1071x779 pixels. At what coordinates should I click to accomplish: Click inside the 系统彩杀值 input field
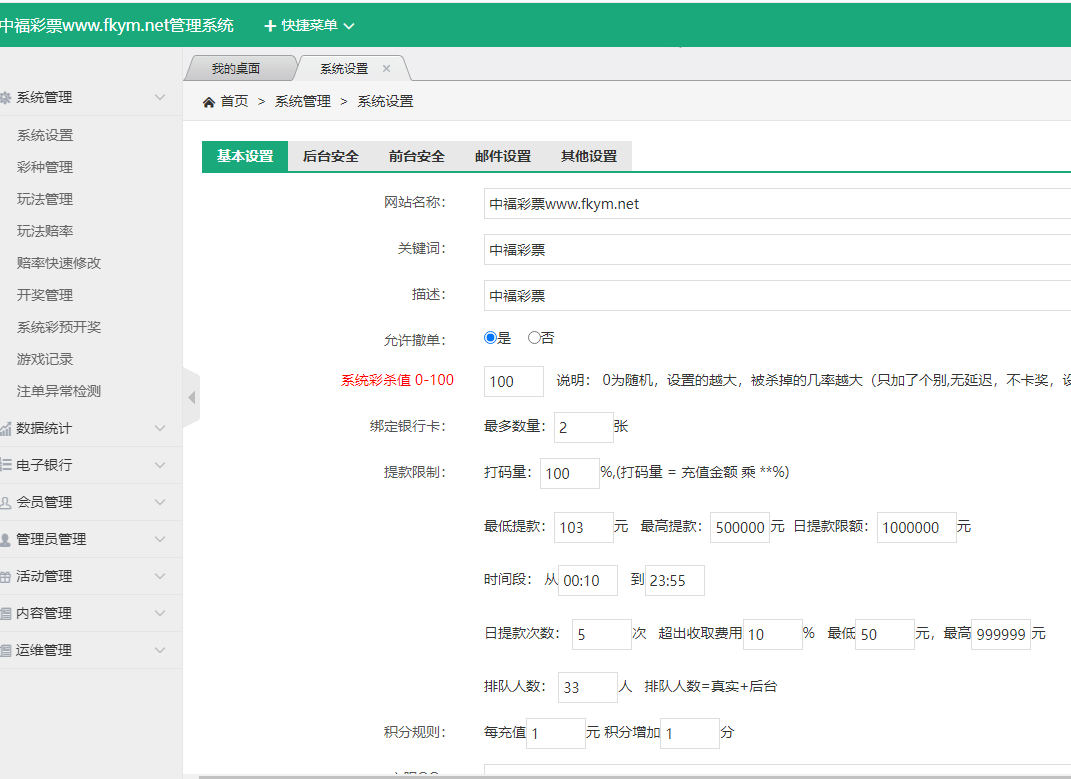coord(512,381)
